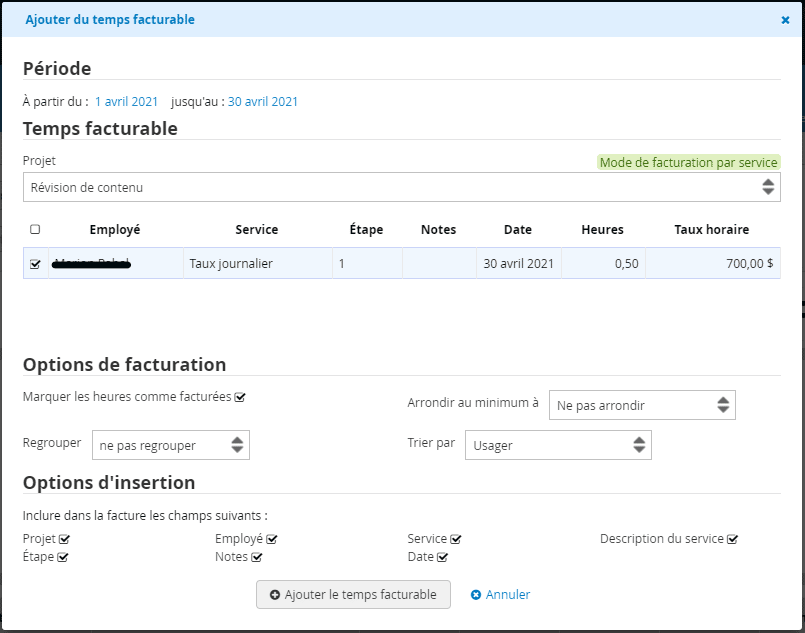Toggle Description du service checkbox
This screenshot has width=805, height=633.
coord(733,539)
